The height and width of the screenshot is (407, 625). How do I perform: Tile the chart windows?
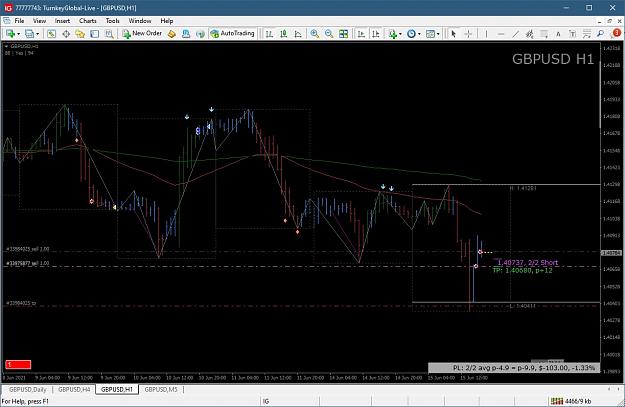(x=343, y=34)
